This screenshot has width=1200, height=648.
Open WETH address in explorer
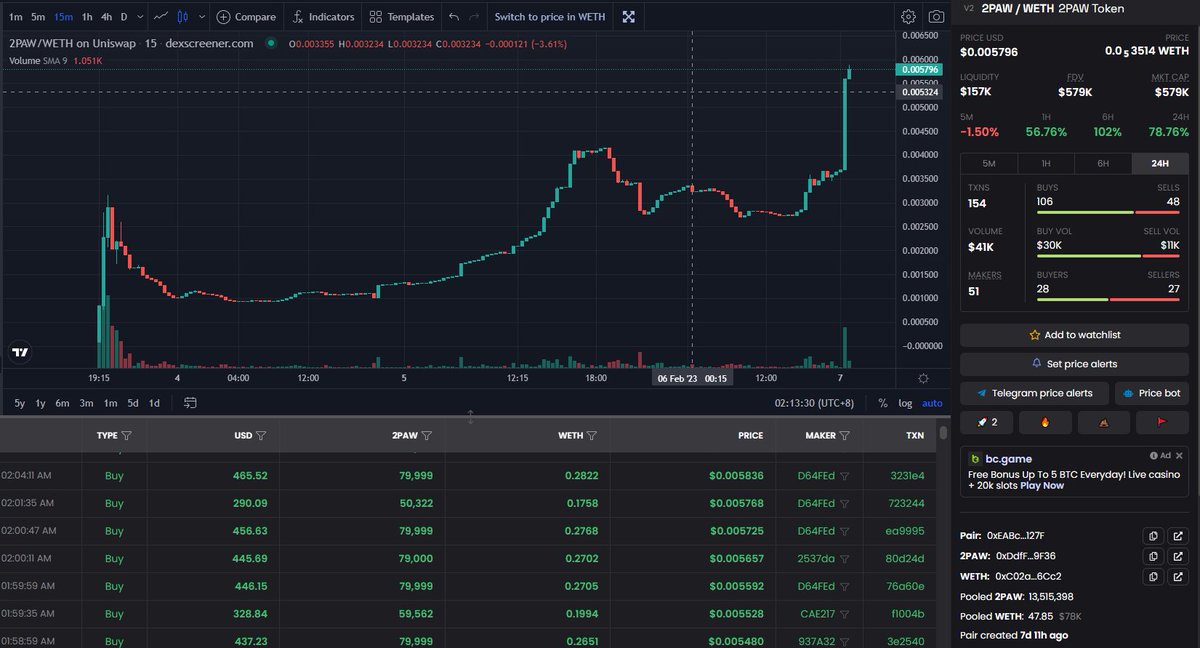[1177, 576]
